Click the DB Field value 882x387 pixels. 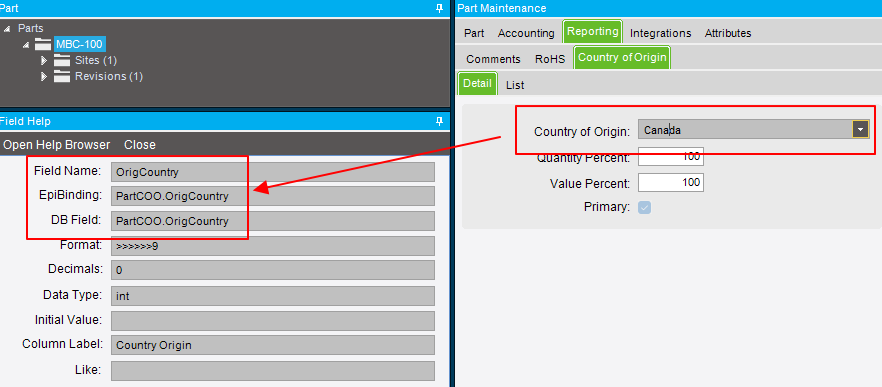(273, 221)
